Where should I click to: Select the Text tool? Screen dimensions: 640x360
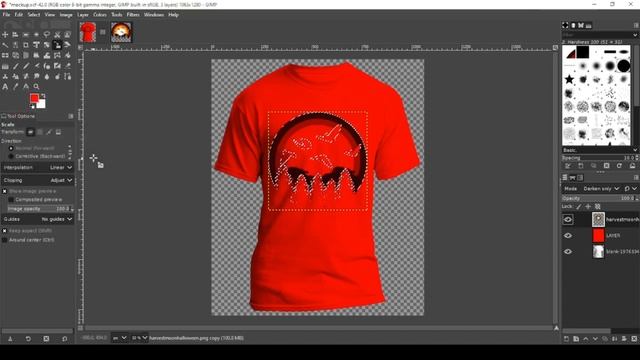pyautogui.click(x=5, y=87)
